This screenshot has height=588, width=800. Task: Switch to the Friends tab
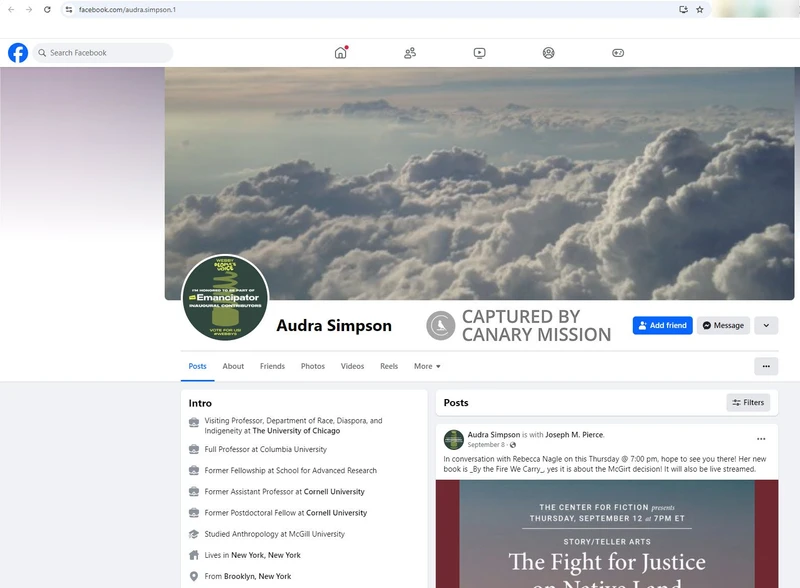coord(272,366)
